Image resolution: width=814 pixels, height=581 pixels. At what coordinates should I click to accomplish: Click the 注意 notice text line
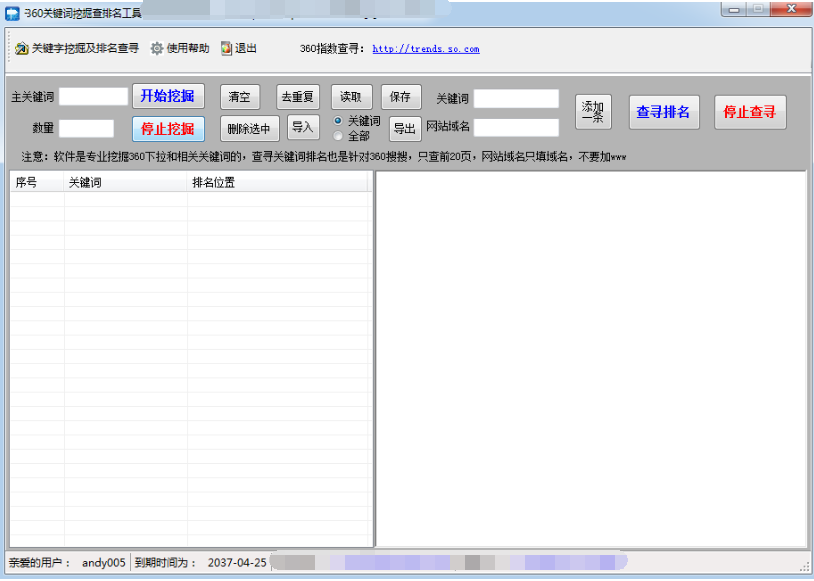coord(323,157)
